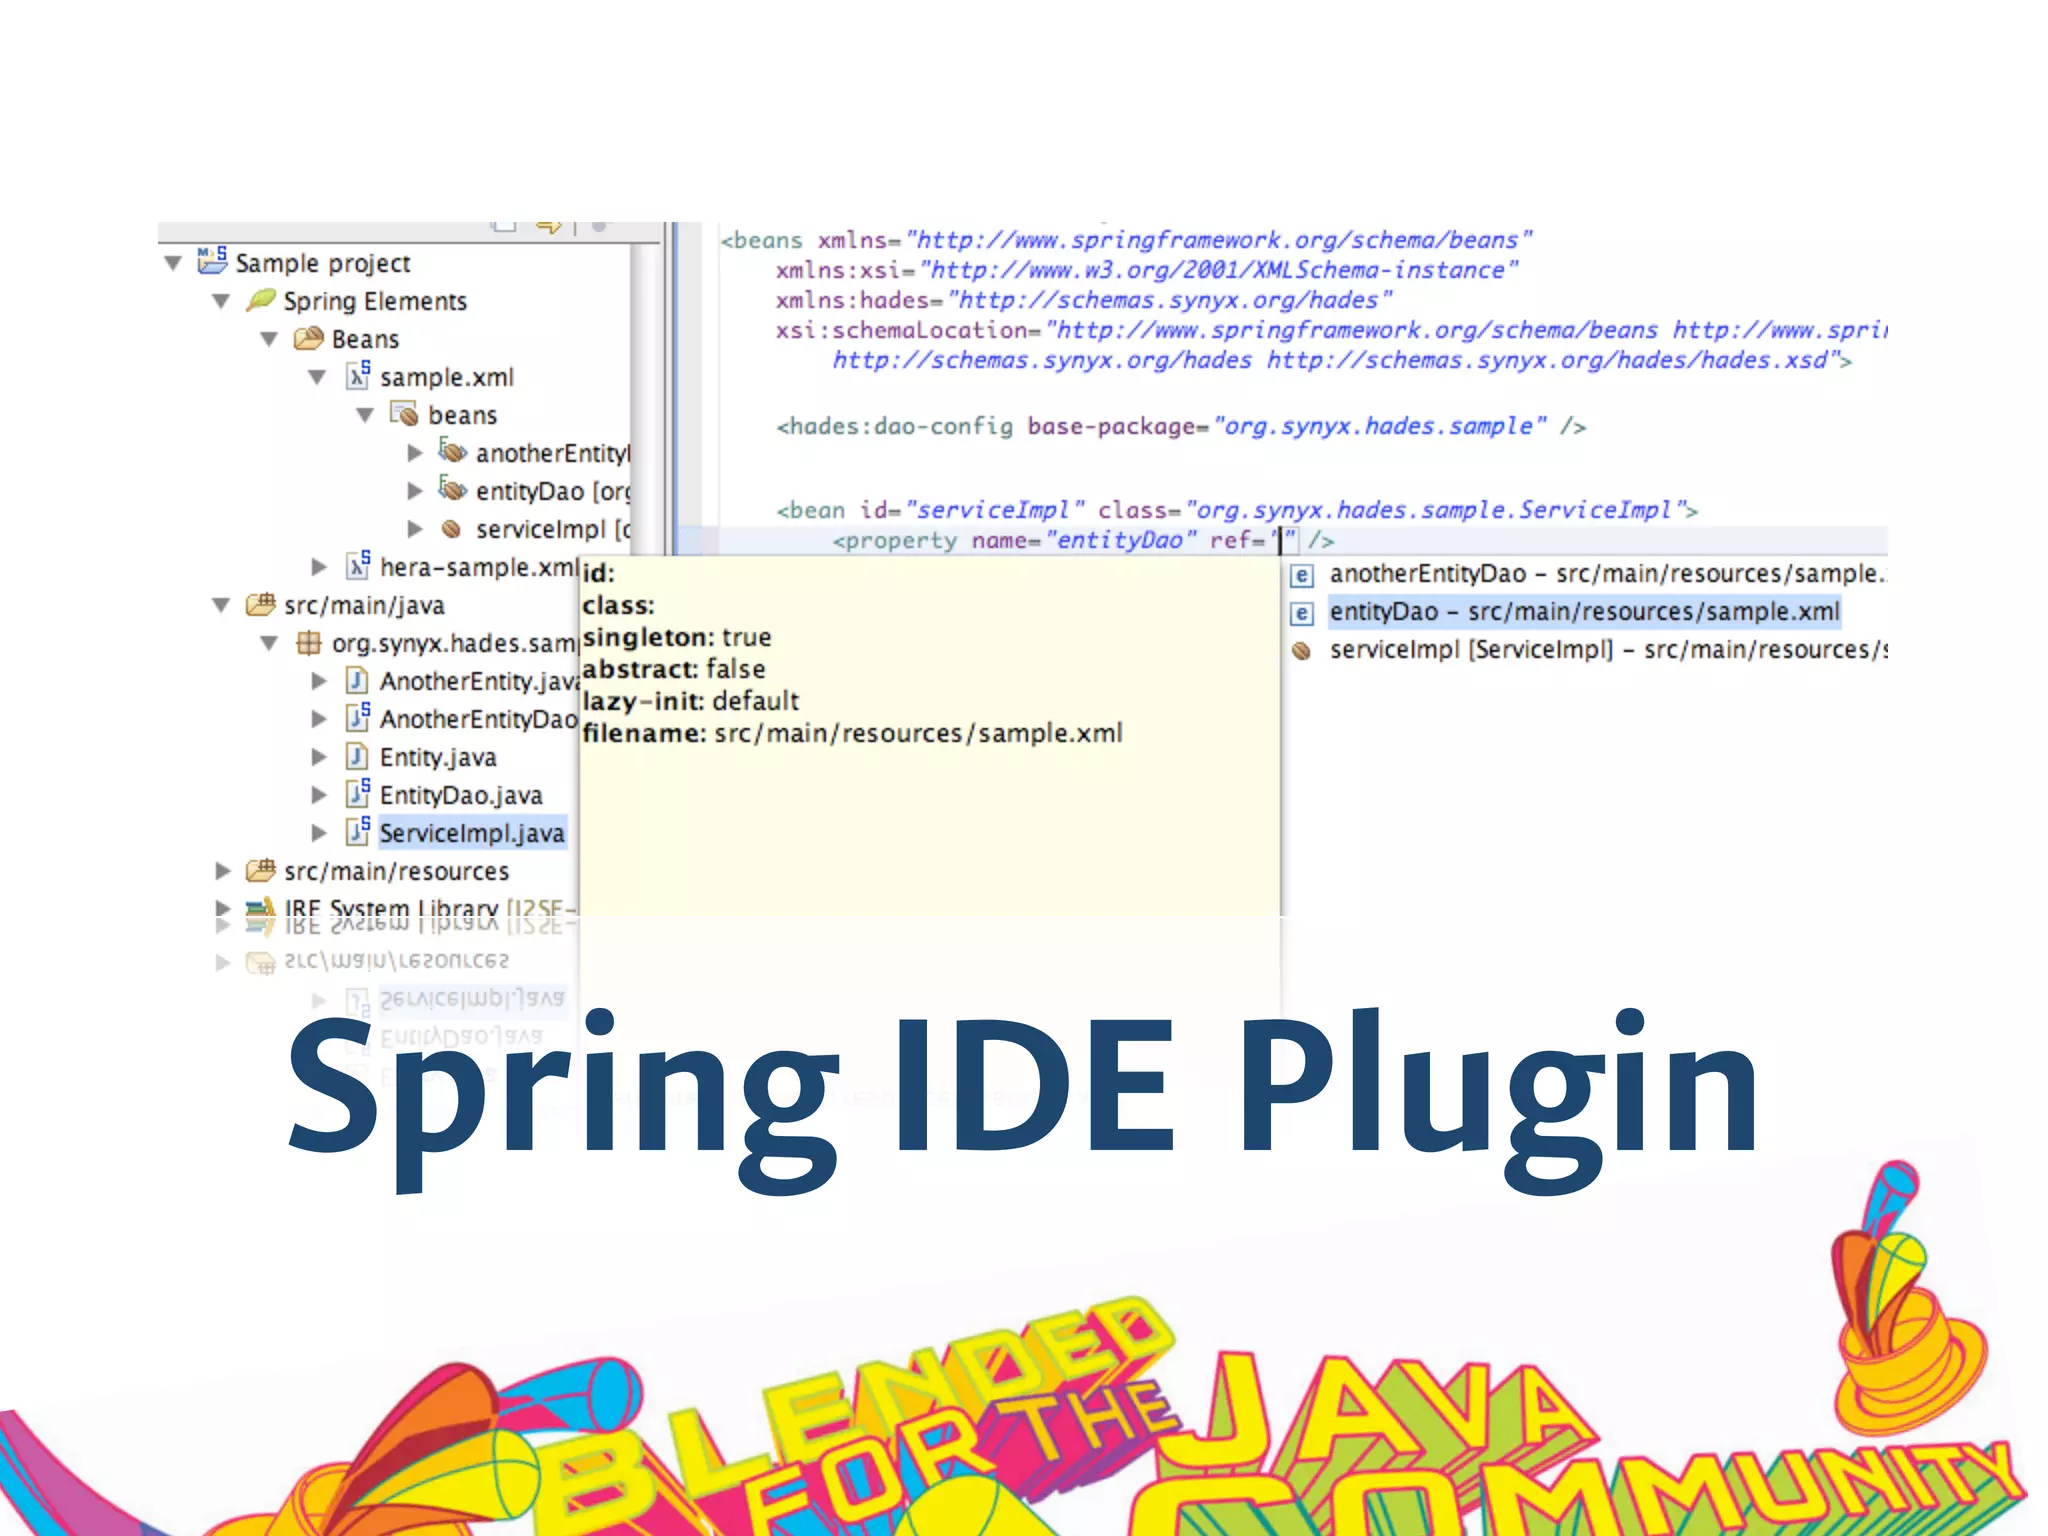Expand the AnotherEntity.java node
Viewport: 2048px width, 1536px height.
point(319,681)
